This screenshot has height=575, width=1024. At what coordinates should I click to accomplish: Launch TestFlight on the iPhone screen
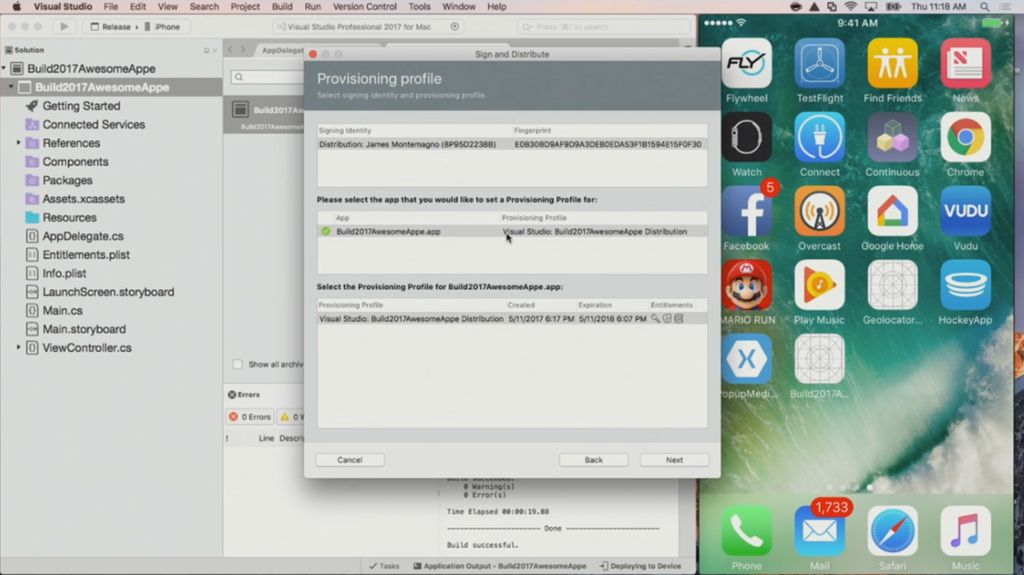tap(820, 63)
